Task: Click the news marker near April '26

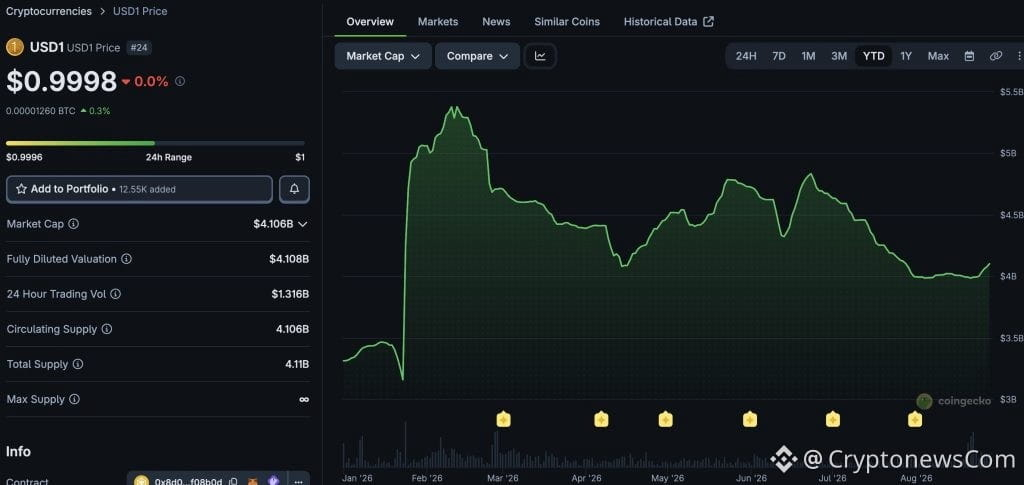Action: (x=601, y=419)
